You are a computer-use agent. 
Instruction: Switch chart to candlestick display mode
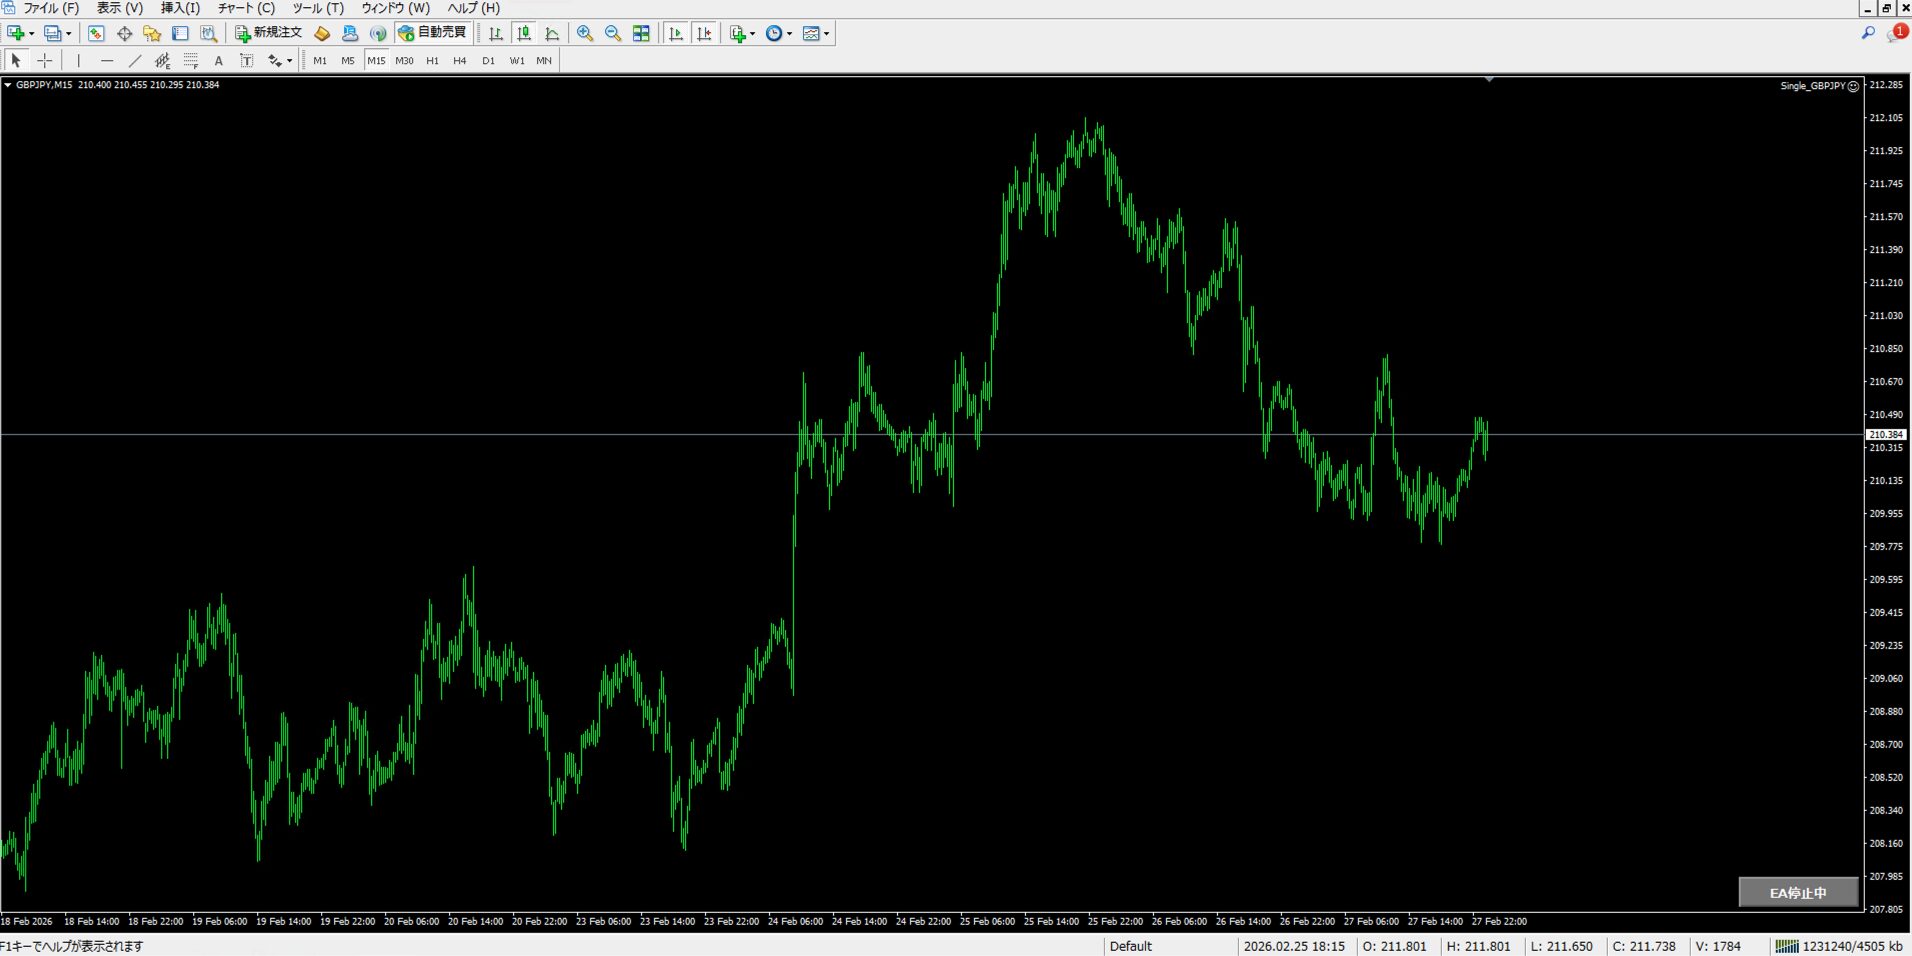524,34
